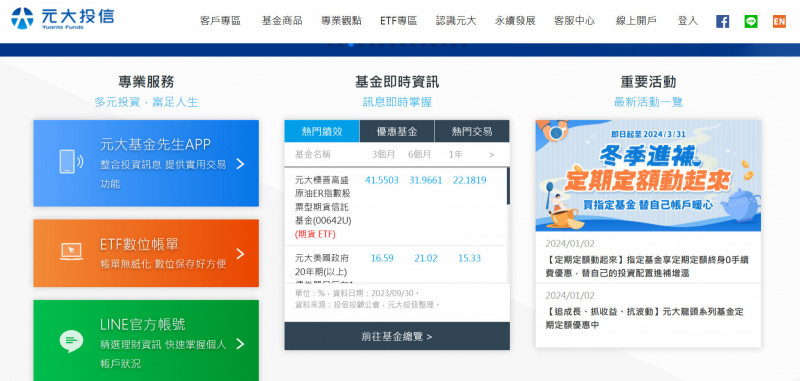
Task: Open the ETF數位帳單 card title
Action: tap(139, 244)
